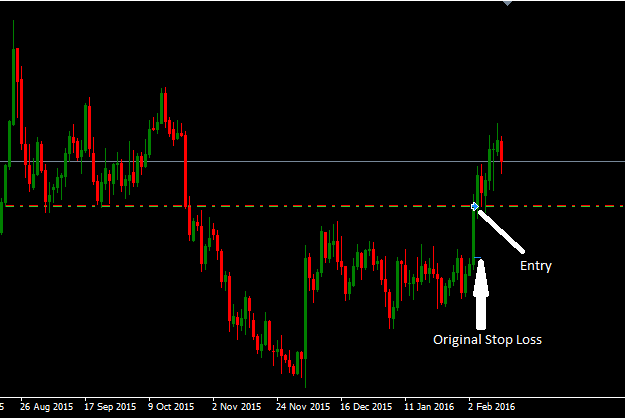Image resolution: width=625 pixels, height=418 pixels.
Task: Select the gray horizontal price line
Action: coord(312,161)
